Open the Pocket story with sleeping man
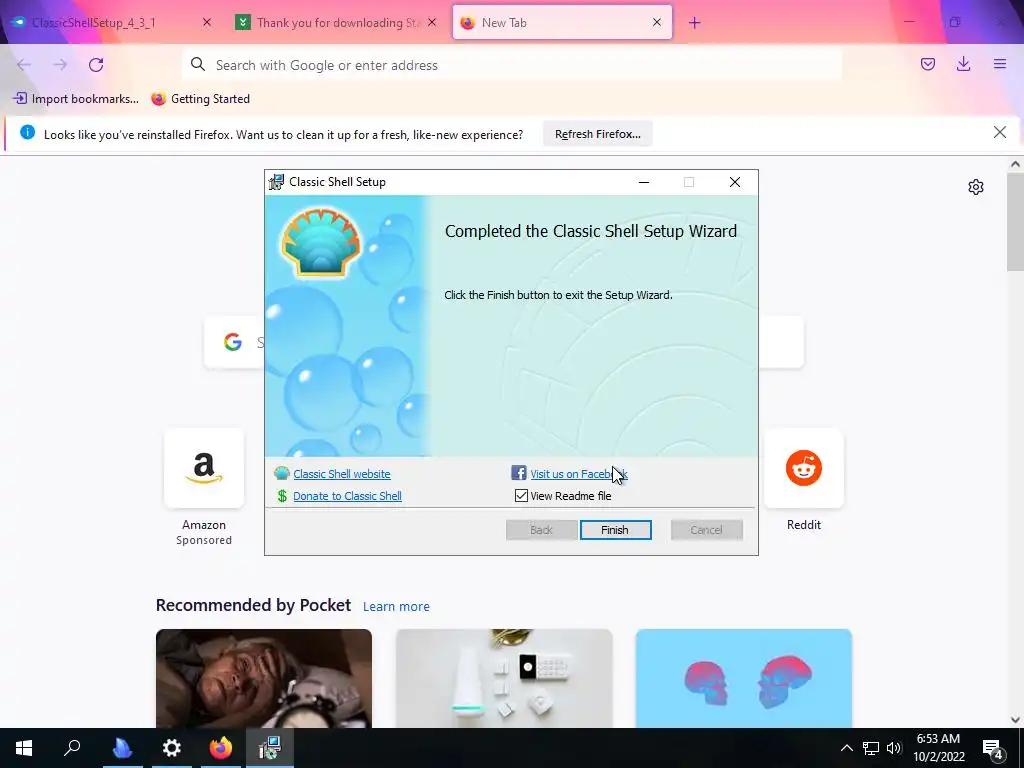This screenshot has width=1024, height=768. tap(264, 678)
